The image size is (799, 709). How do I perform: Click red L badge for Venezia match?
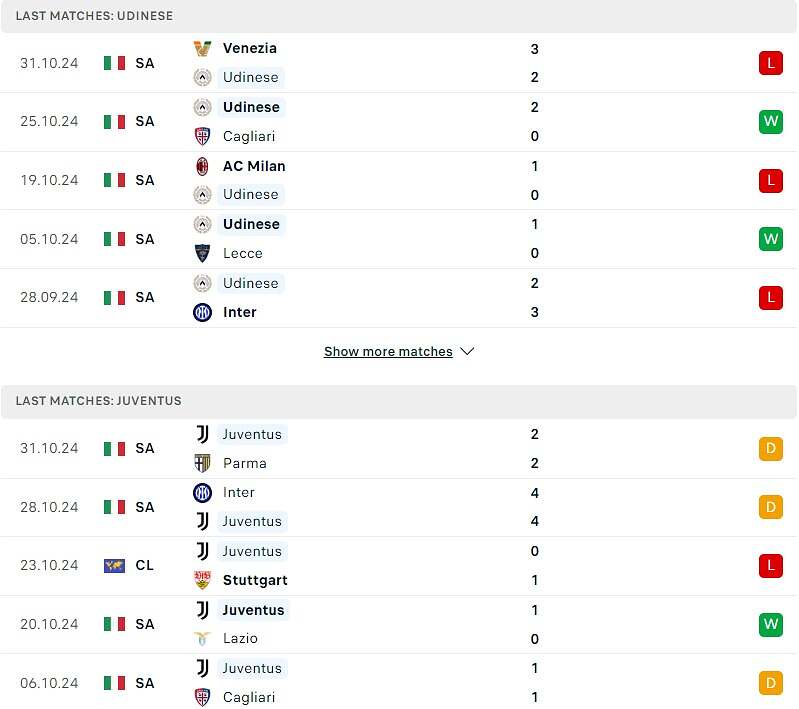pyautogui.click(x=770, y=63)
